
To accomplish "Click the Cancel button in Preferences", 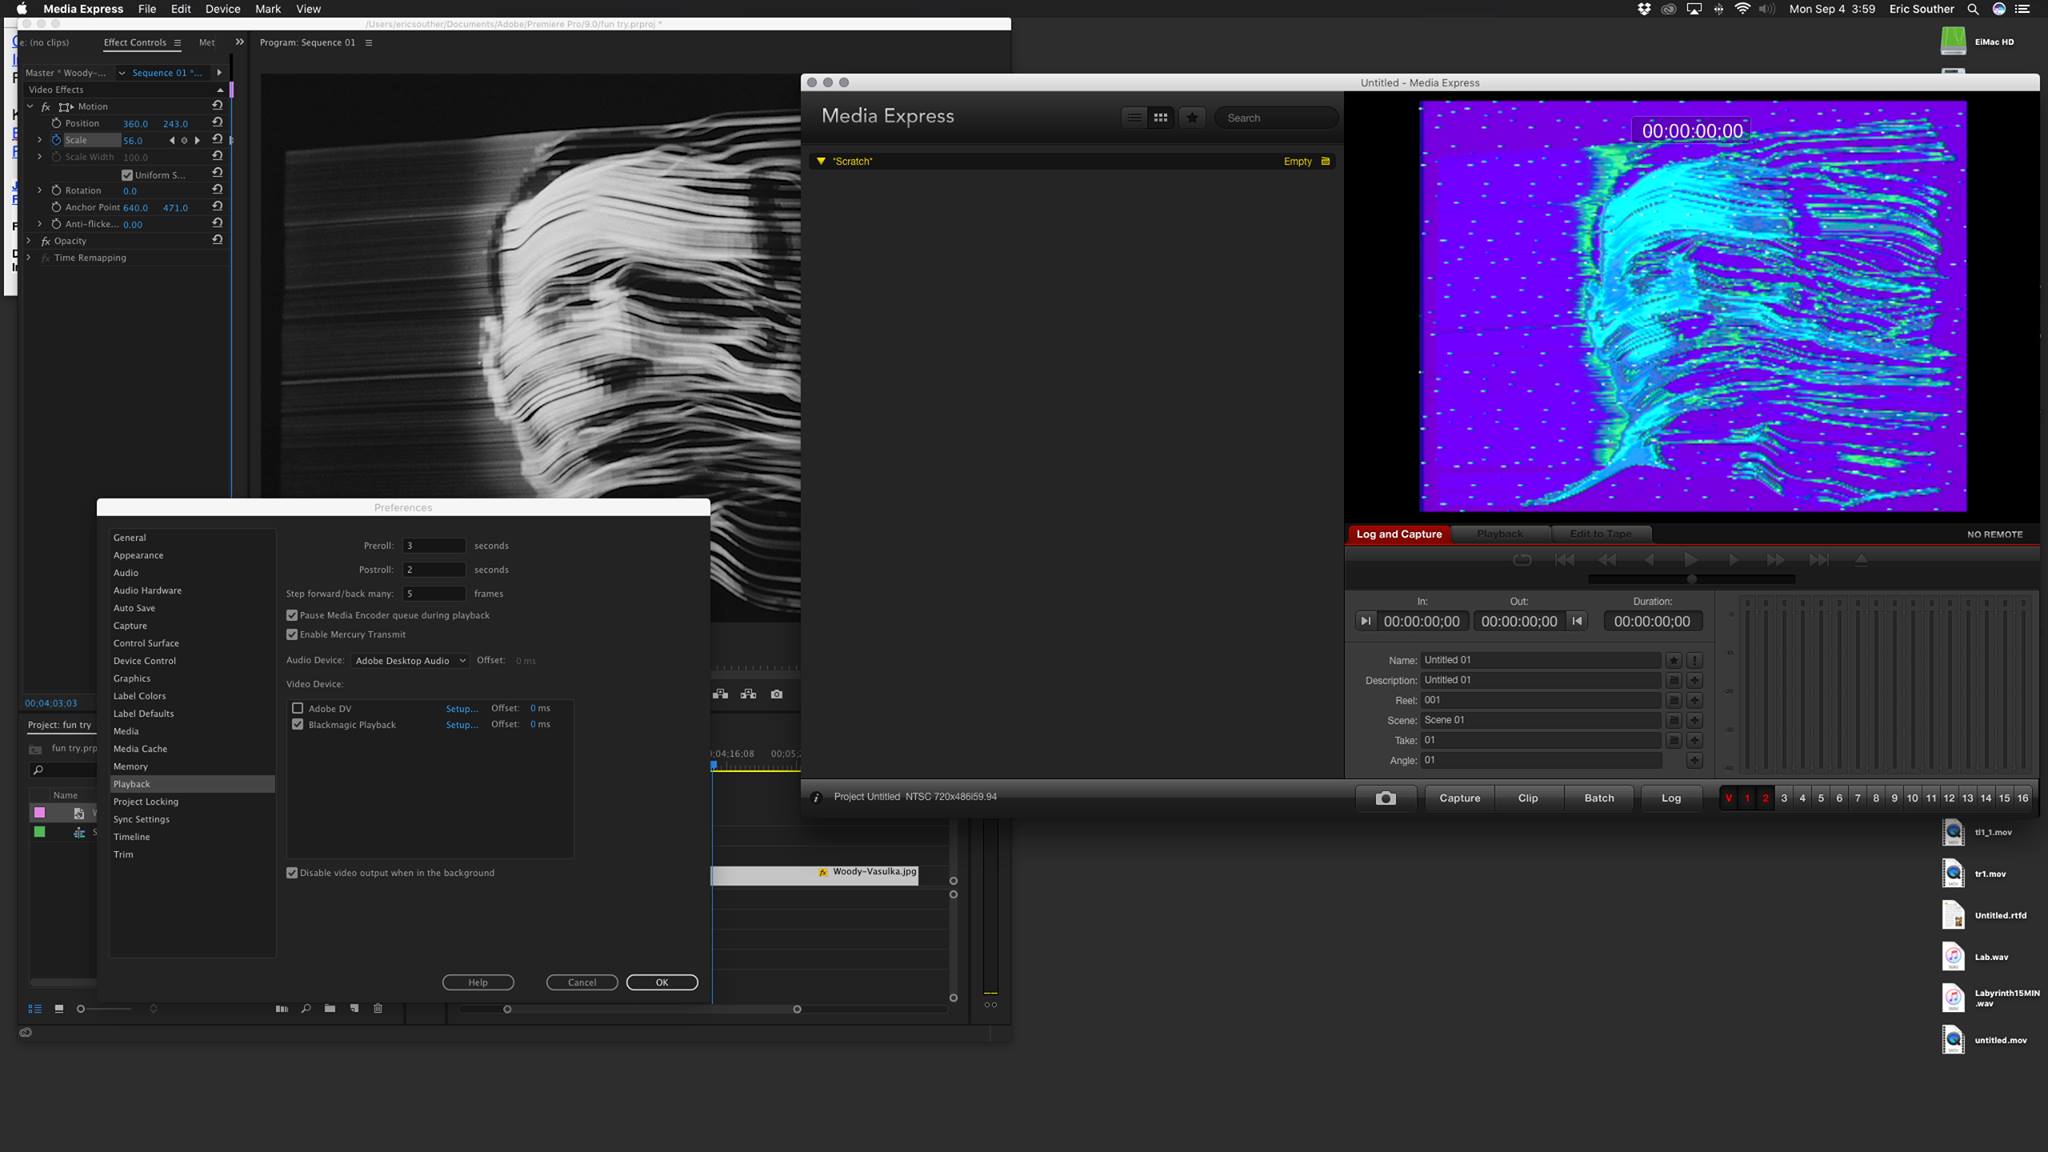I will (582, 982).
